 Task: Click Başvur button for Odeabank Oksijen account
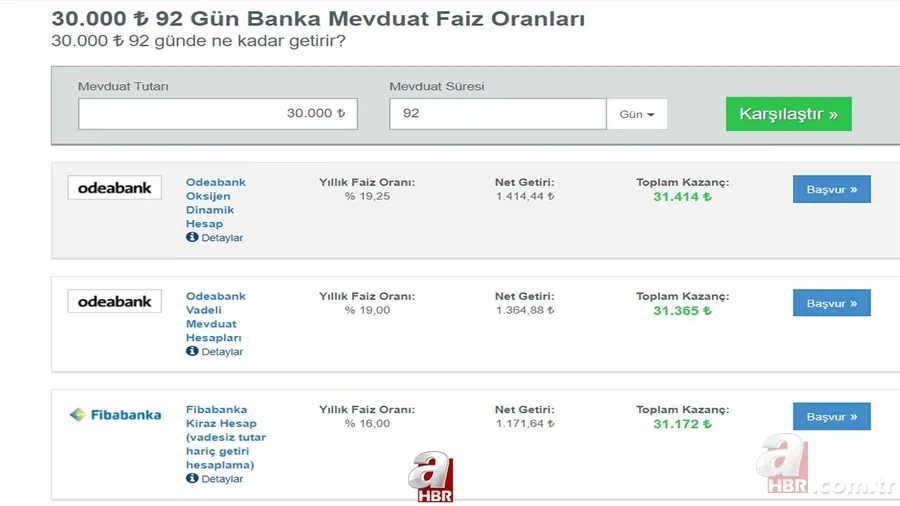(x=832, y=189)
